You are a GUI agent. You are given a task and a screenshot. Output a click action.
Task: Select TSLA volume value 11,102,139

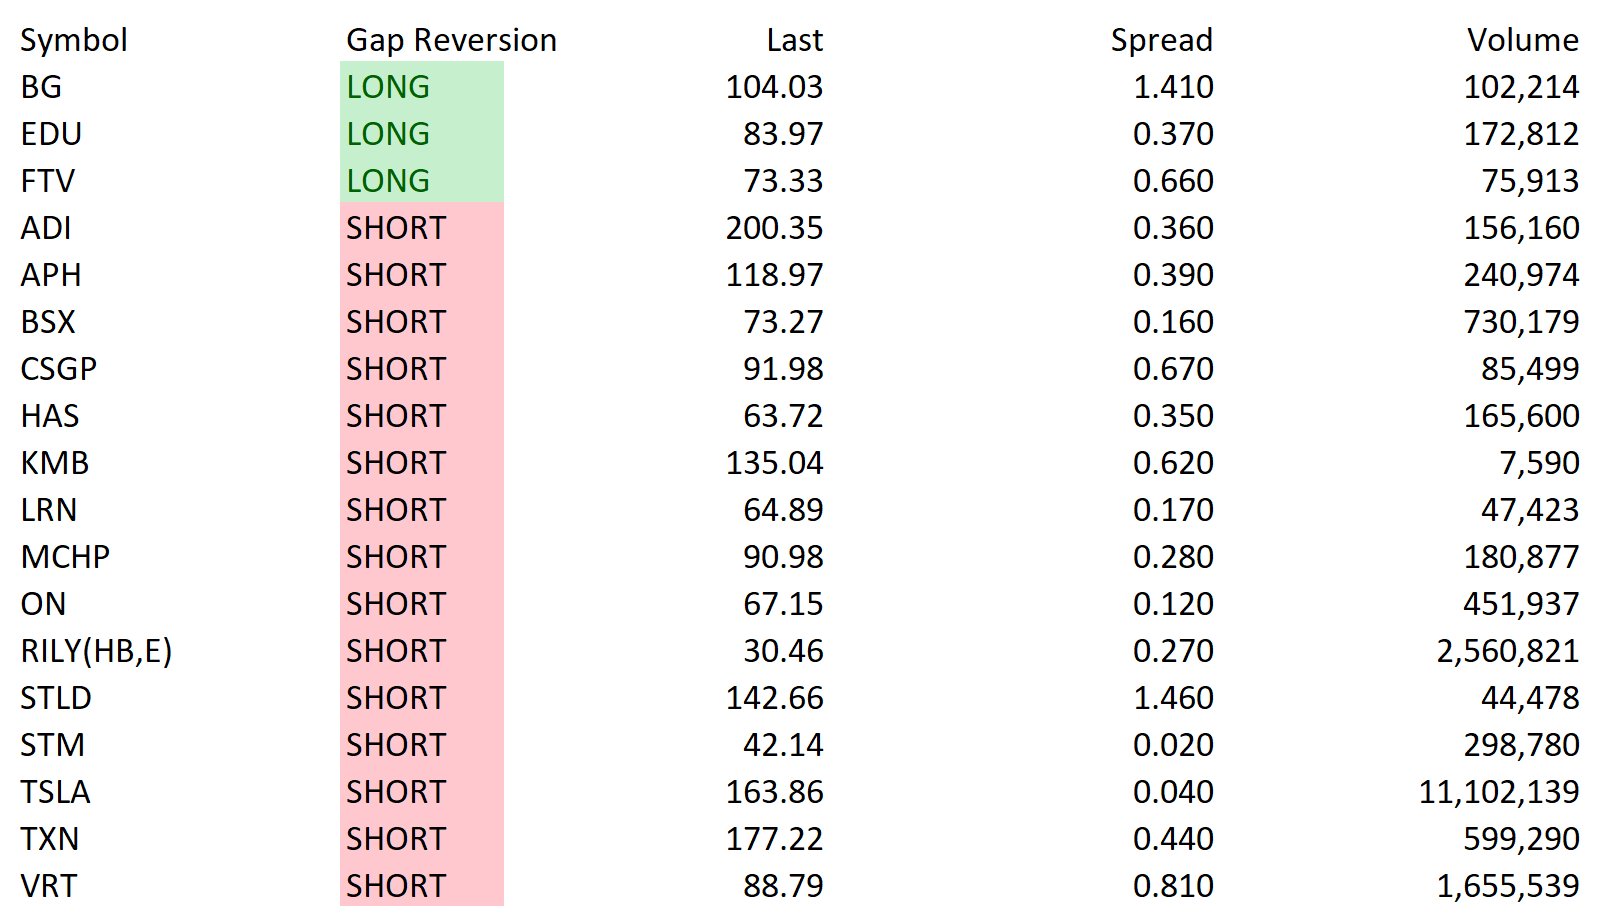click(x=1498, y=792)
